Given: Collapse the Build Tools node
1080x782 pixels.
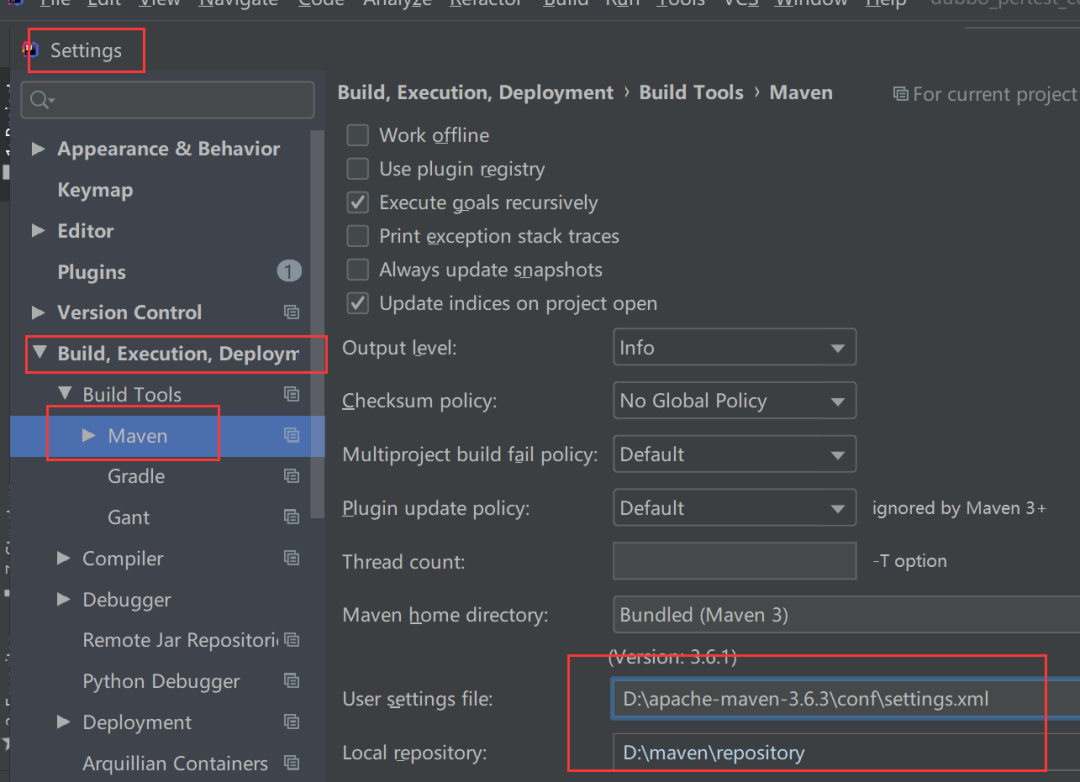Looking at the screenshot, I should 65,393.
